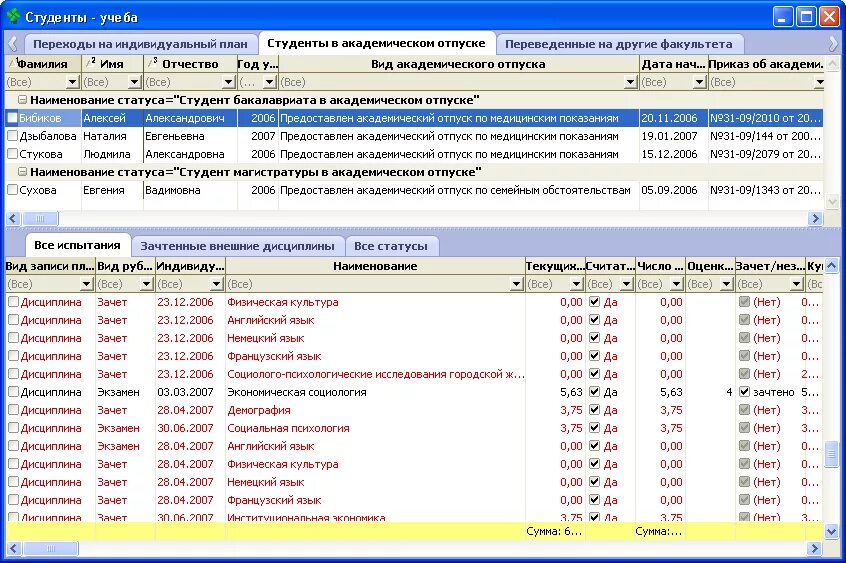
Task: Select Социолого-психологические исследования row name
Action: [376, 374]
